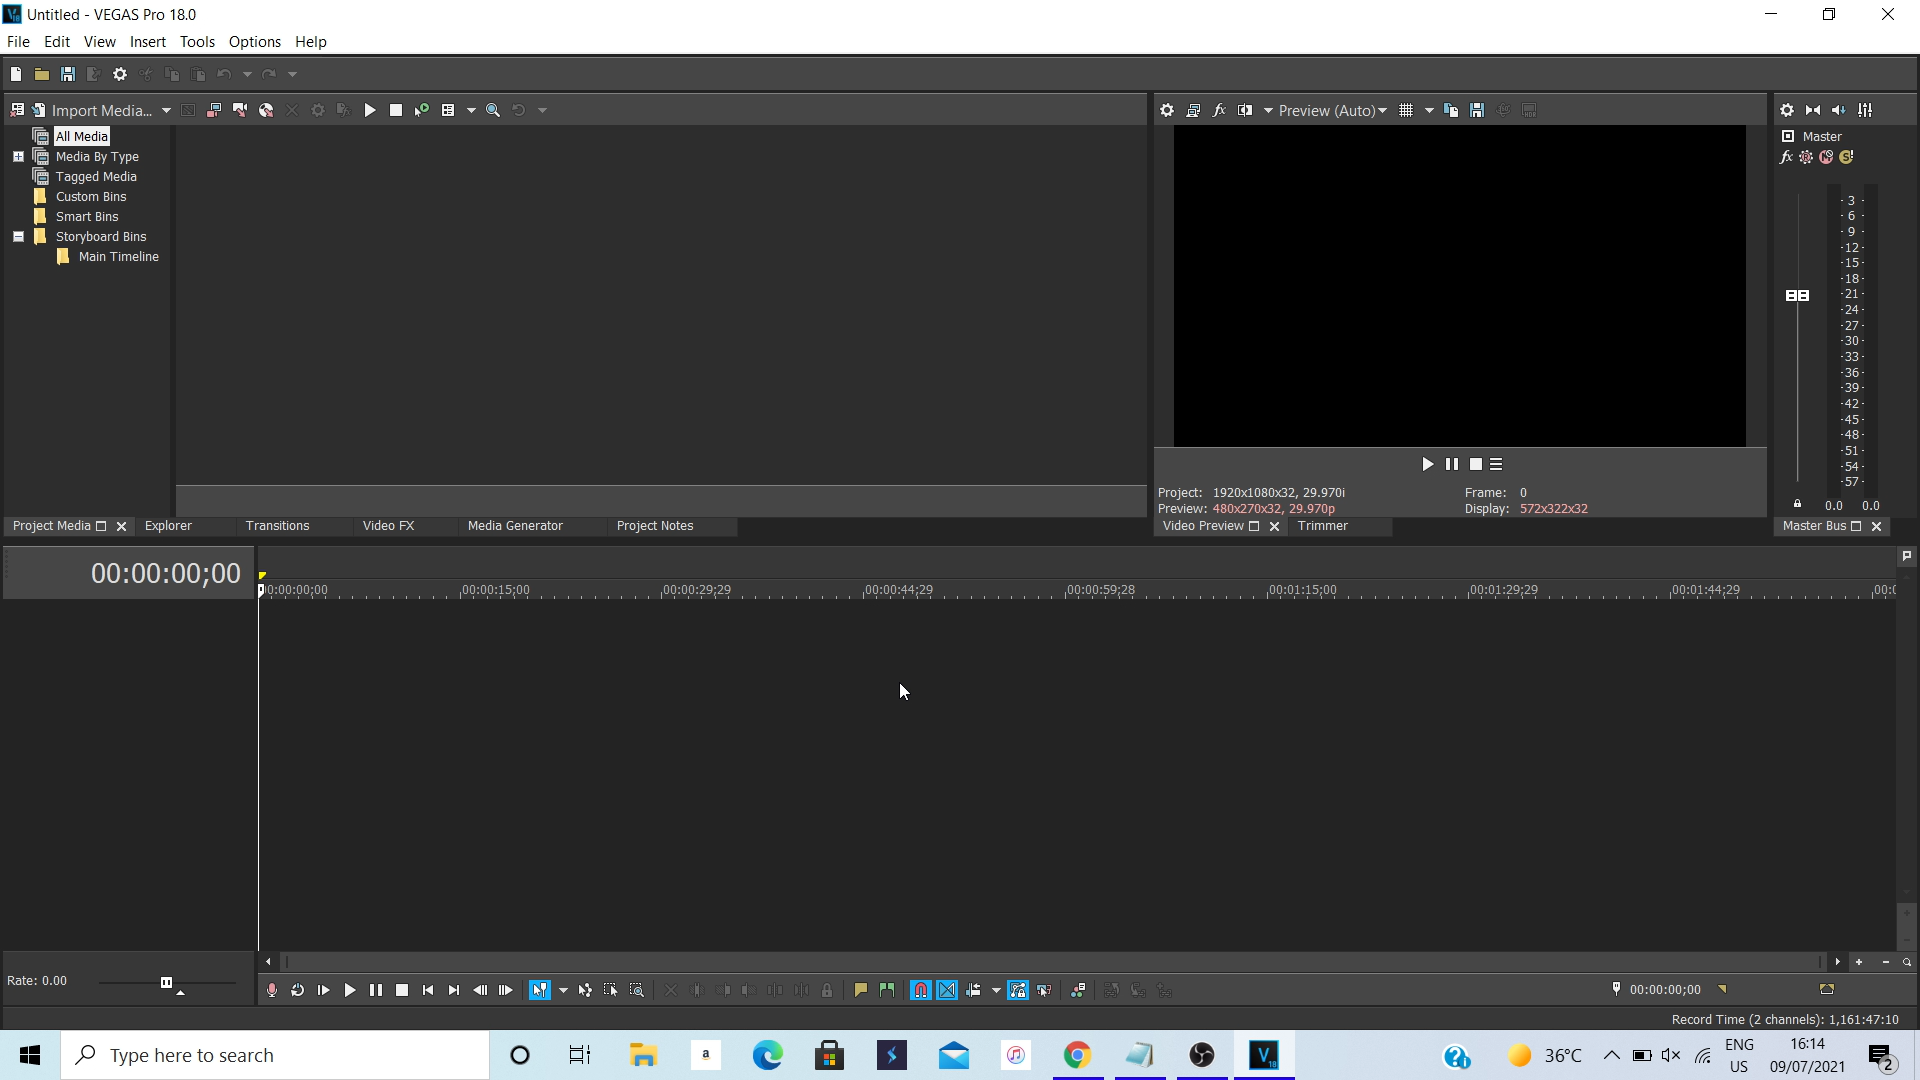Open project properties gear in main toolbar
Screen dimensions: 1920x1080
pos(120,74)
